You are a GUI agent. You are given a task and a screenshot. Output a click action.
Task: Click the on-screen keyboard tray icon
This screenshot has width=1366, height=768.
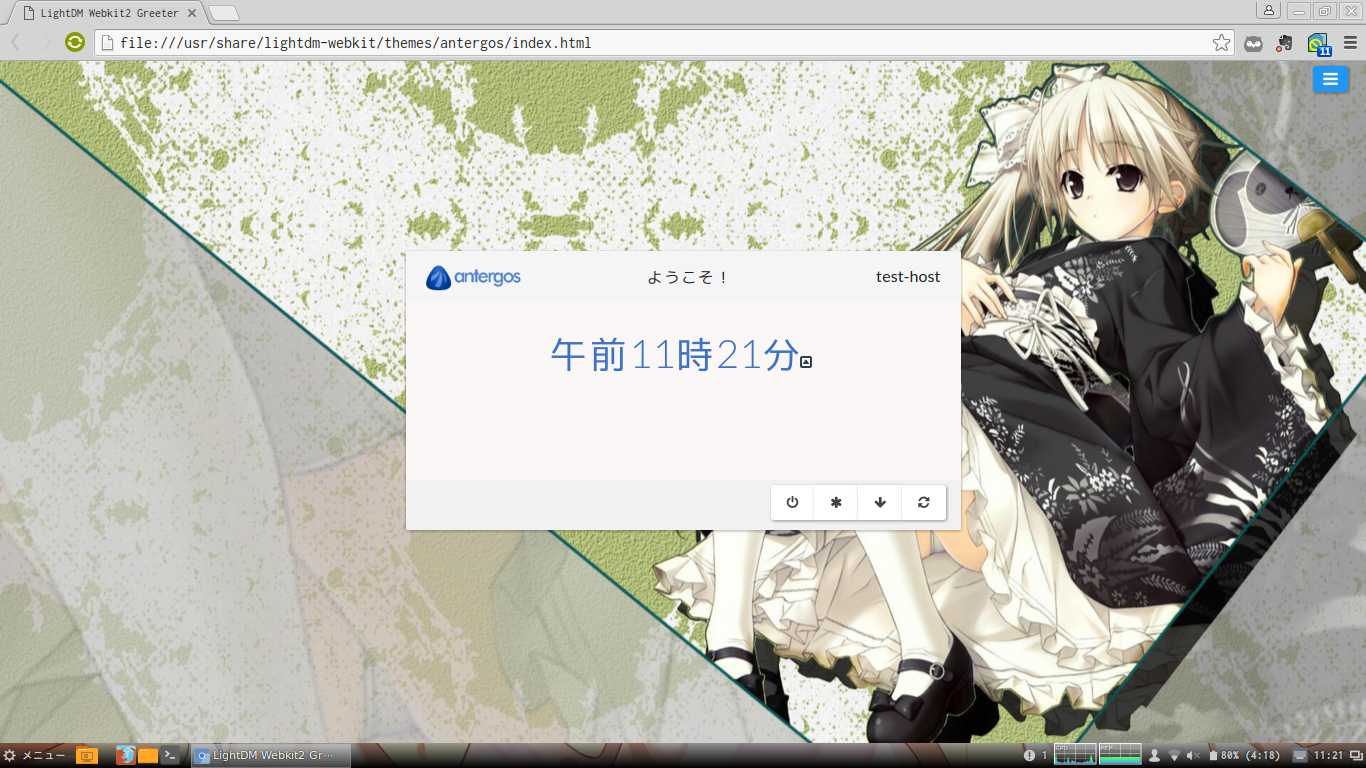[1300, 755]
